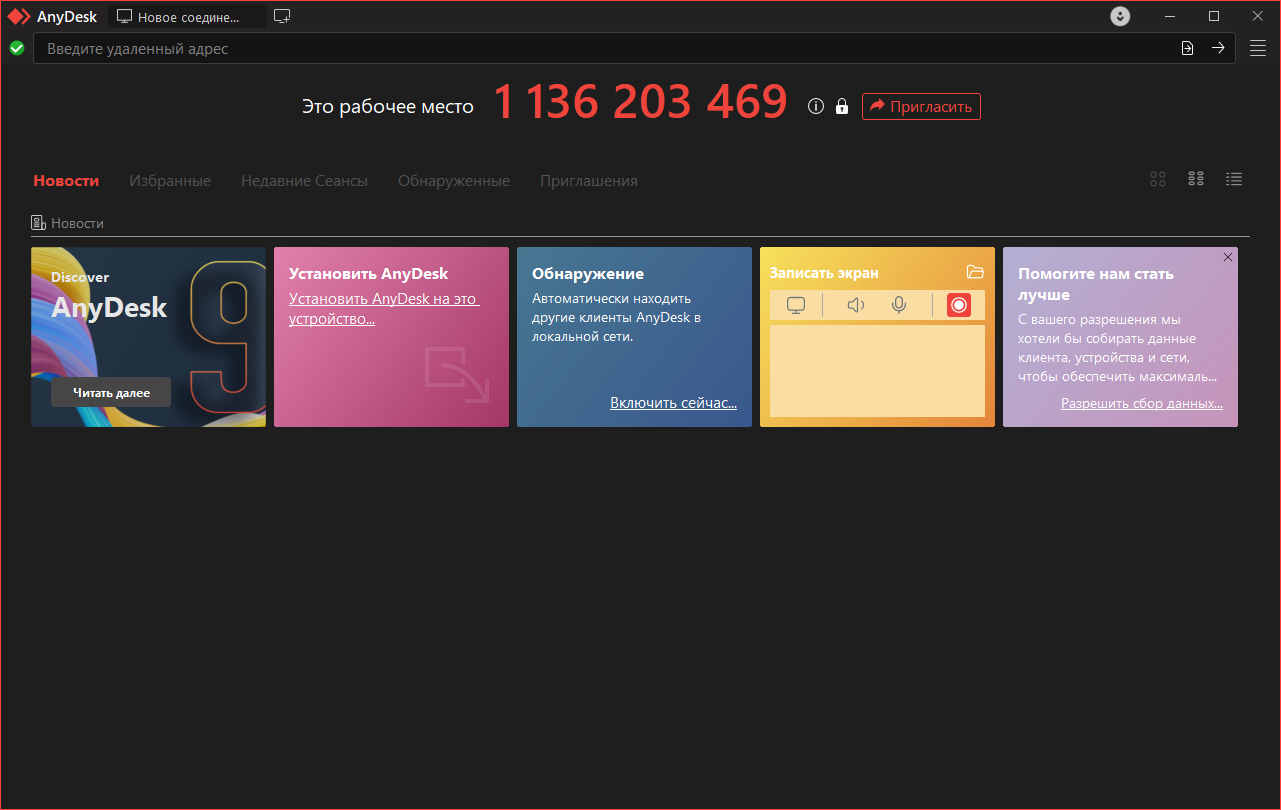Click the Включить сейчас link

coord(673,403)
